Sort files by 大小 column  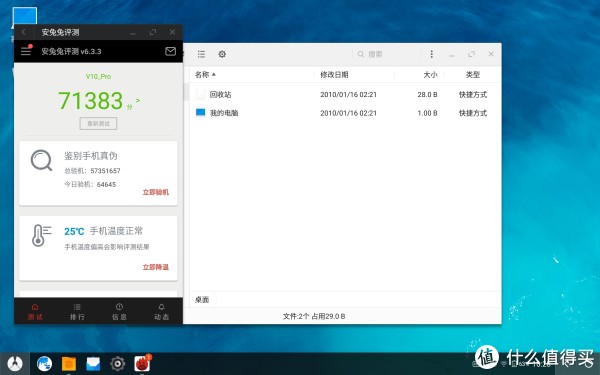pyautogui.click(x=430, y=75)
